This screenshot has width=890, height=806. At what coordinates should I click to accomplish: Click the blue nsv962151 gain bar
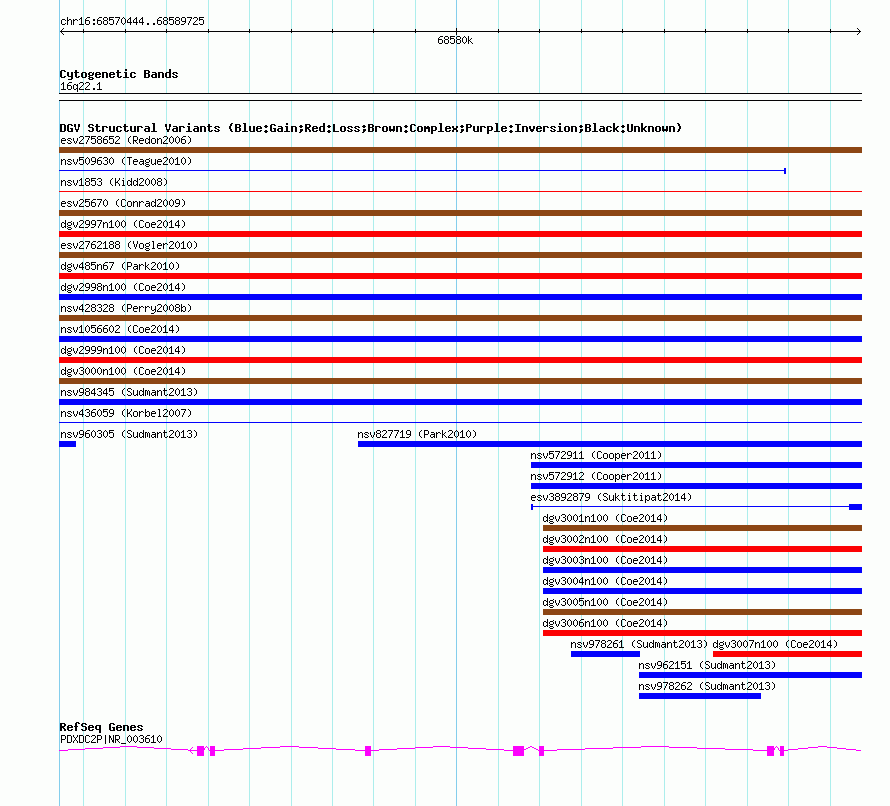point(750,675)
